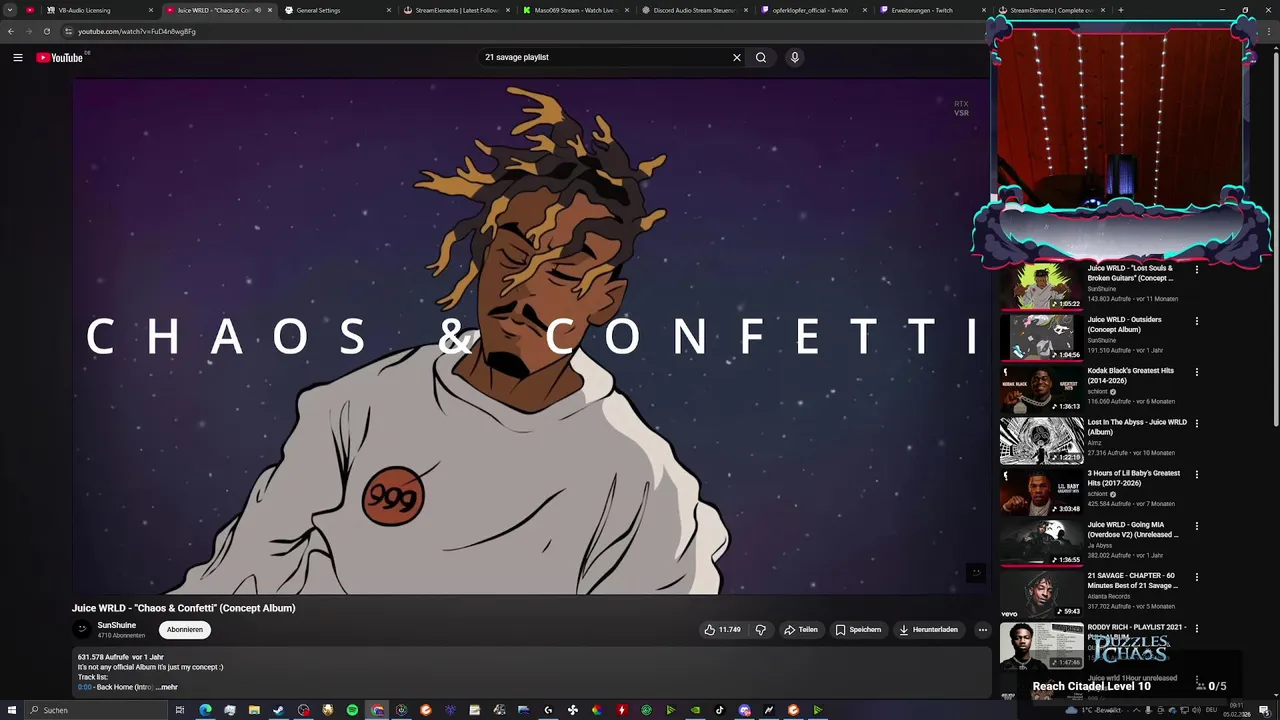Image resolution: width=1280 pixels, height=720 pixels.
Task: Open the 'Kodak Black's Greatest Hits' title
Action: click(1131, 375)
